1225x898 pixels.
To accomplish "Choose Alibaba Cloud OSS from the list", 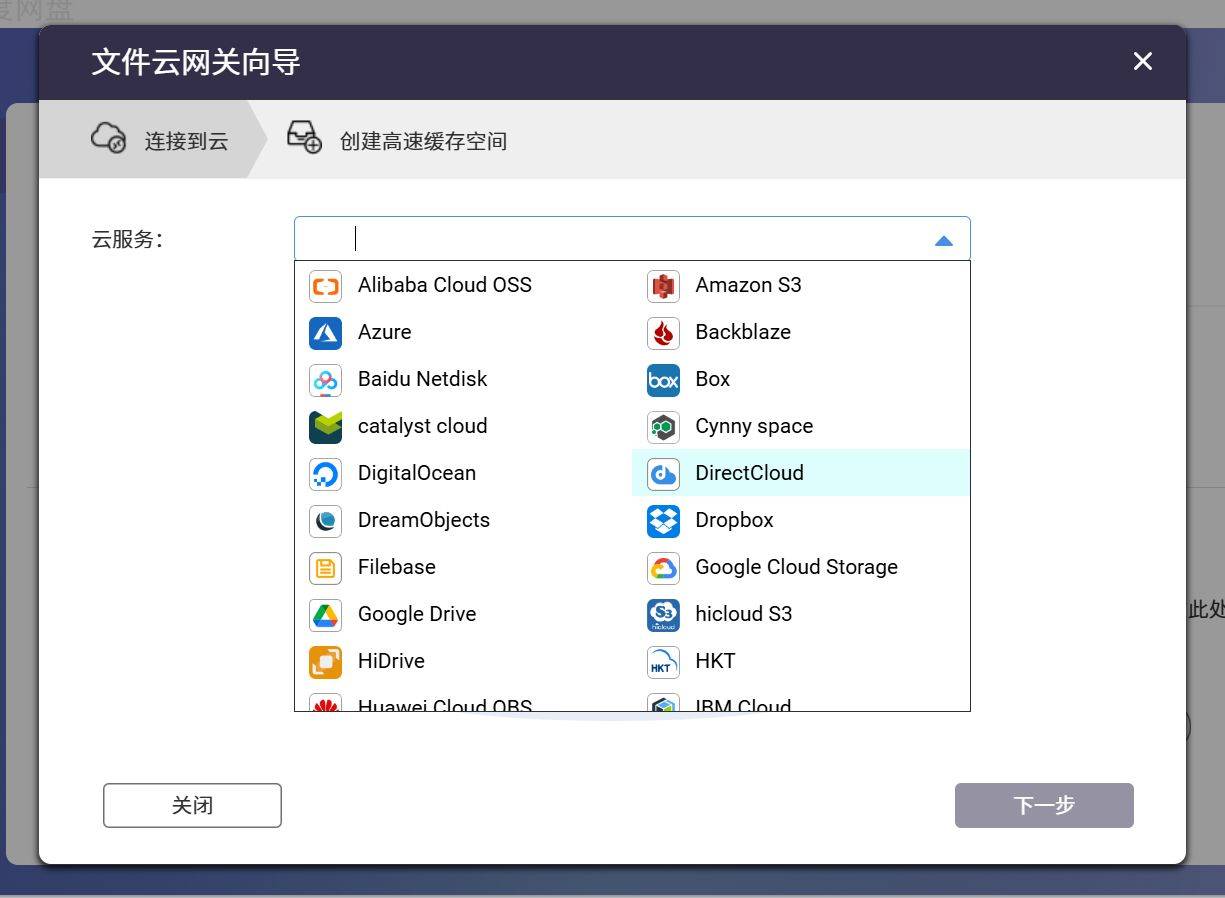I will 463,285.
